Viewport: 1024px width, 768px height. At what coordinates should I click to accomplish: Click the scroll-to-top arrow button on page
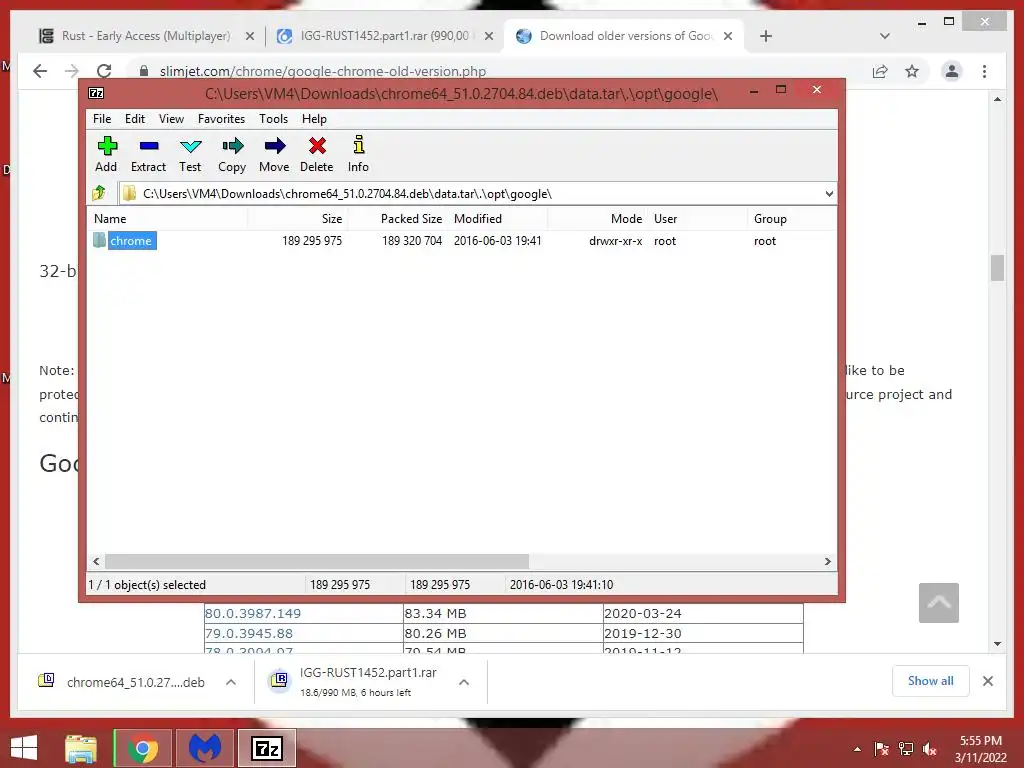click(939, 603)
